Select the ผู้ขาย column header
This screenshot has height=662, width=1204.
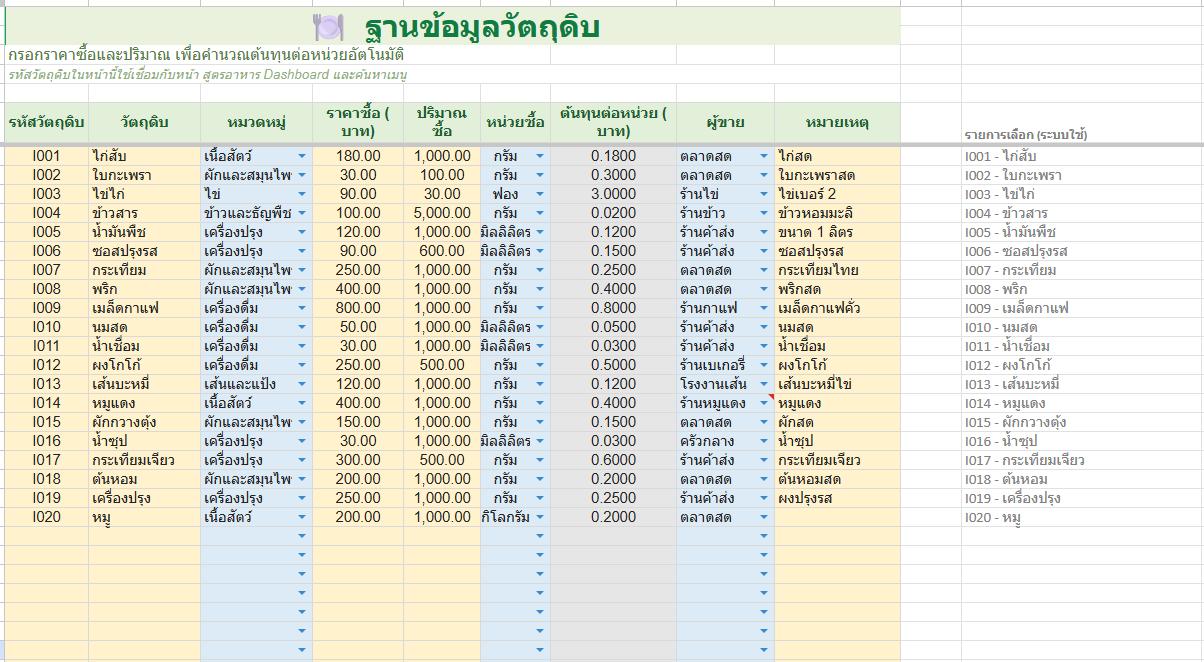coord(725,122)
